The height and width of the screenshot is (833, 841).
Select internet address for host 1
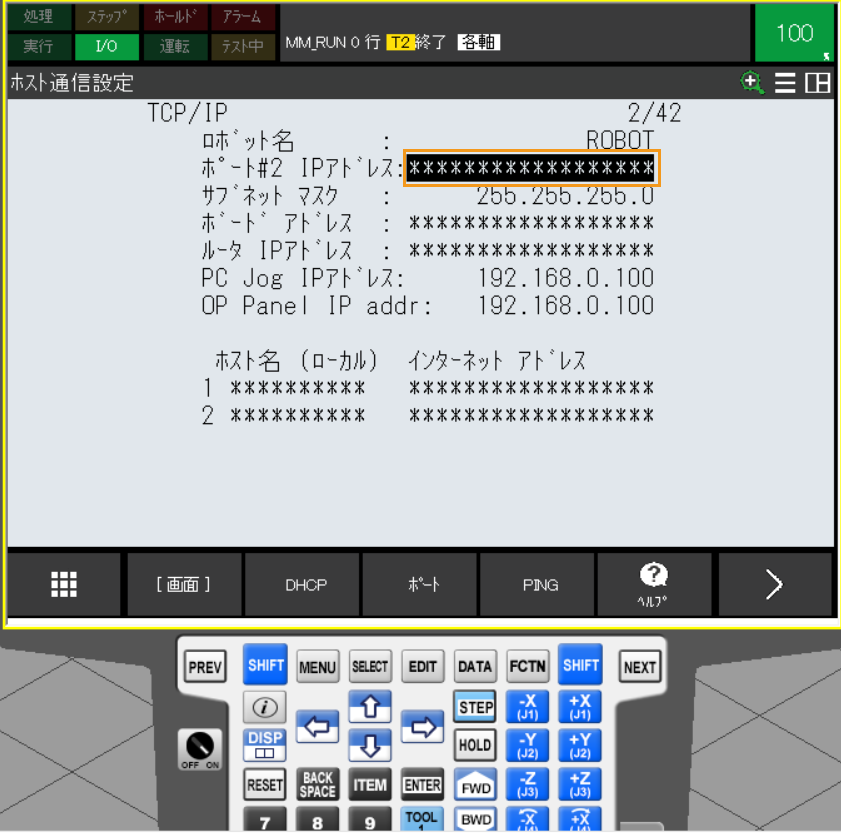click(x=531, y=388)
